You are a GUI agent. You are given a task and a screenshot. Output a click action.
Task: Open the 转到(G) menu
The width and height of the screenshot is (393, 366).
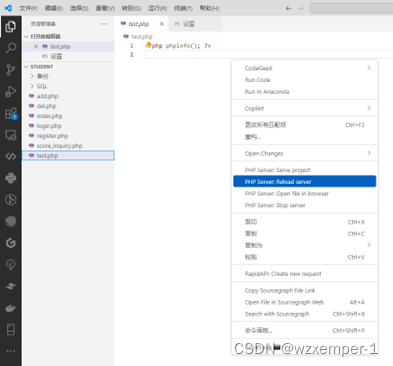[131, 8]
